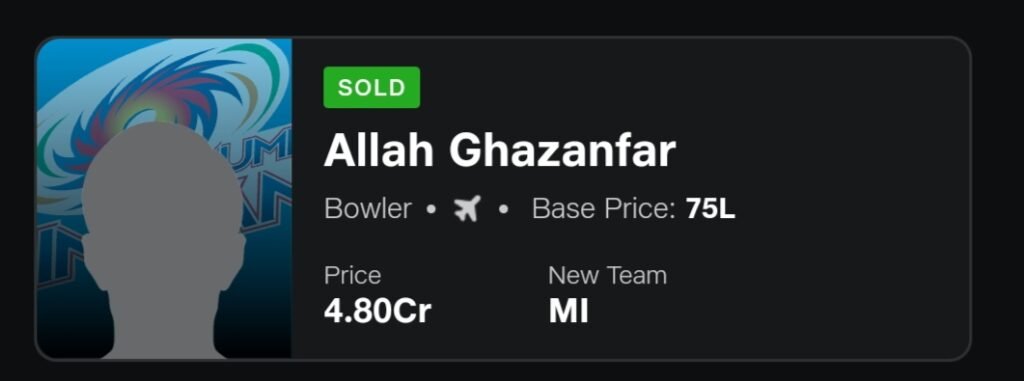Click the green SOLD badge
This screenshot has height=381, width=1024.
click(x=372, y=88)
